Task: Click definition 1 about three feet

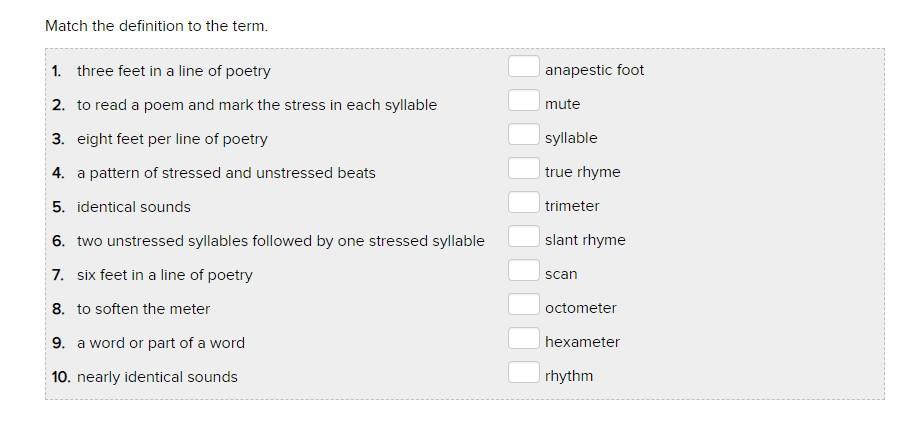Action: 173,71
